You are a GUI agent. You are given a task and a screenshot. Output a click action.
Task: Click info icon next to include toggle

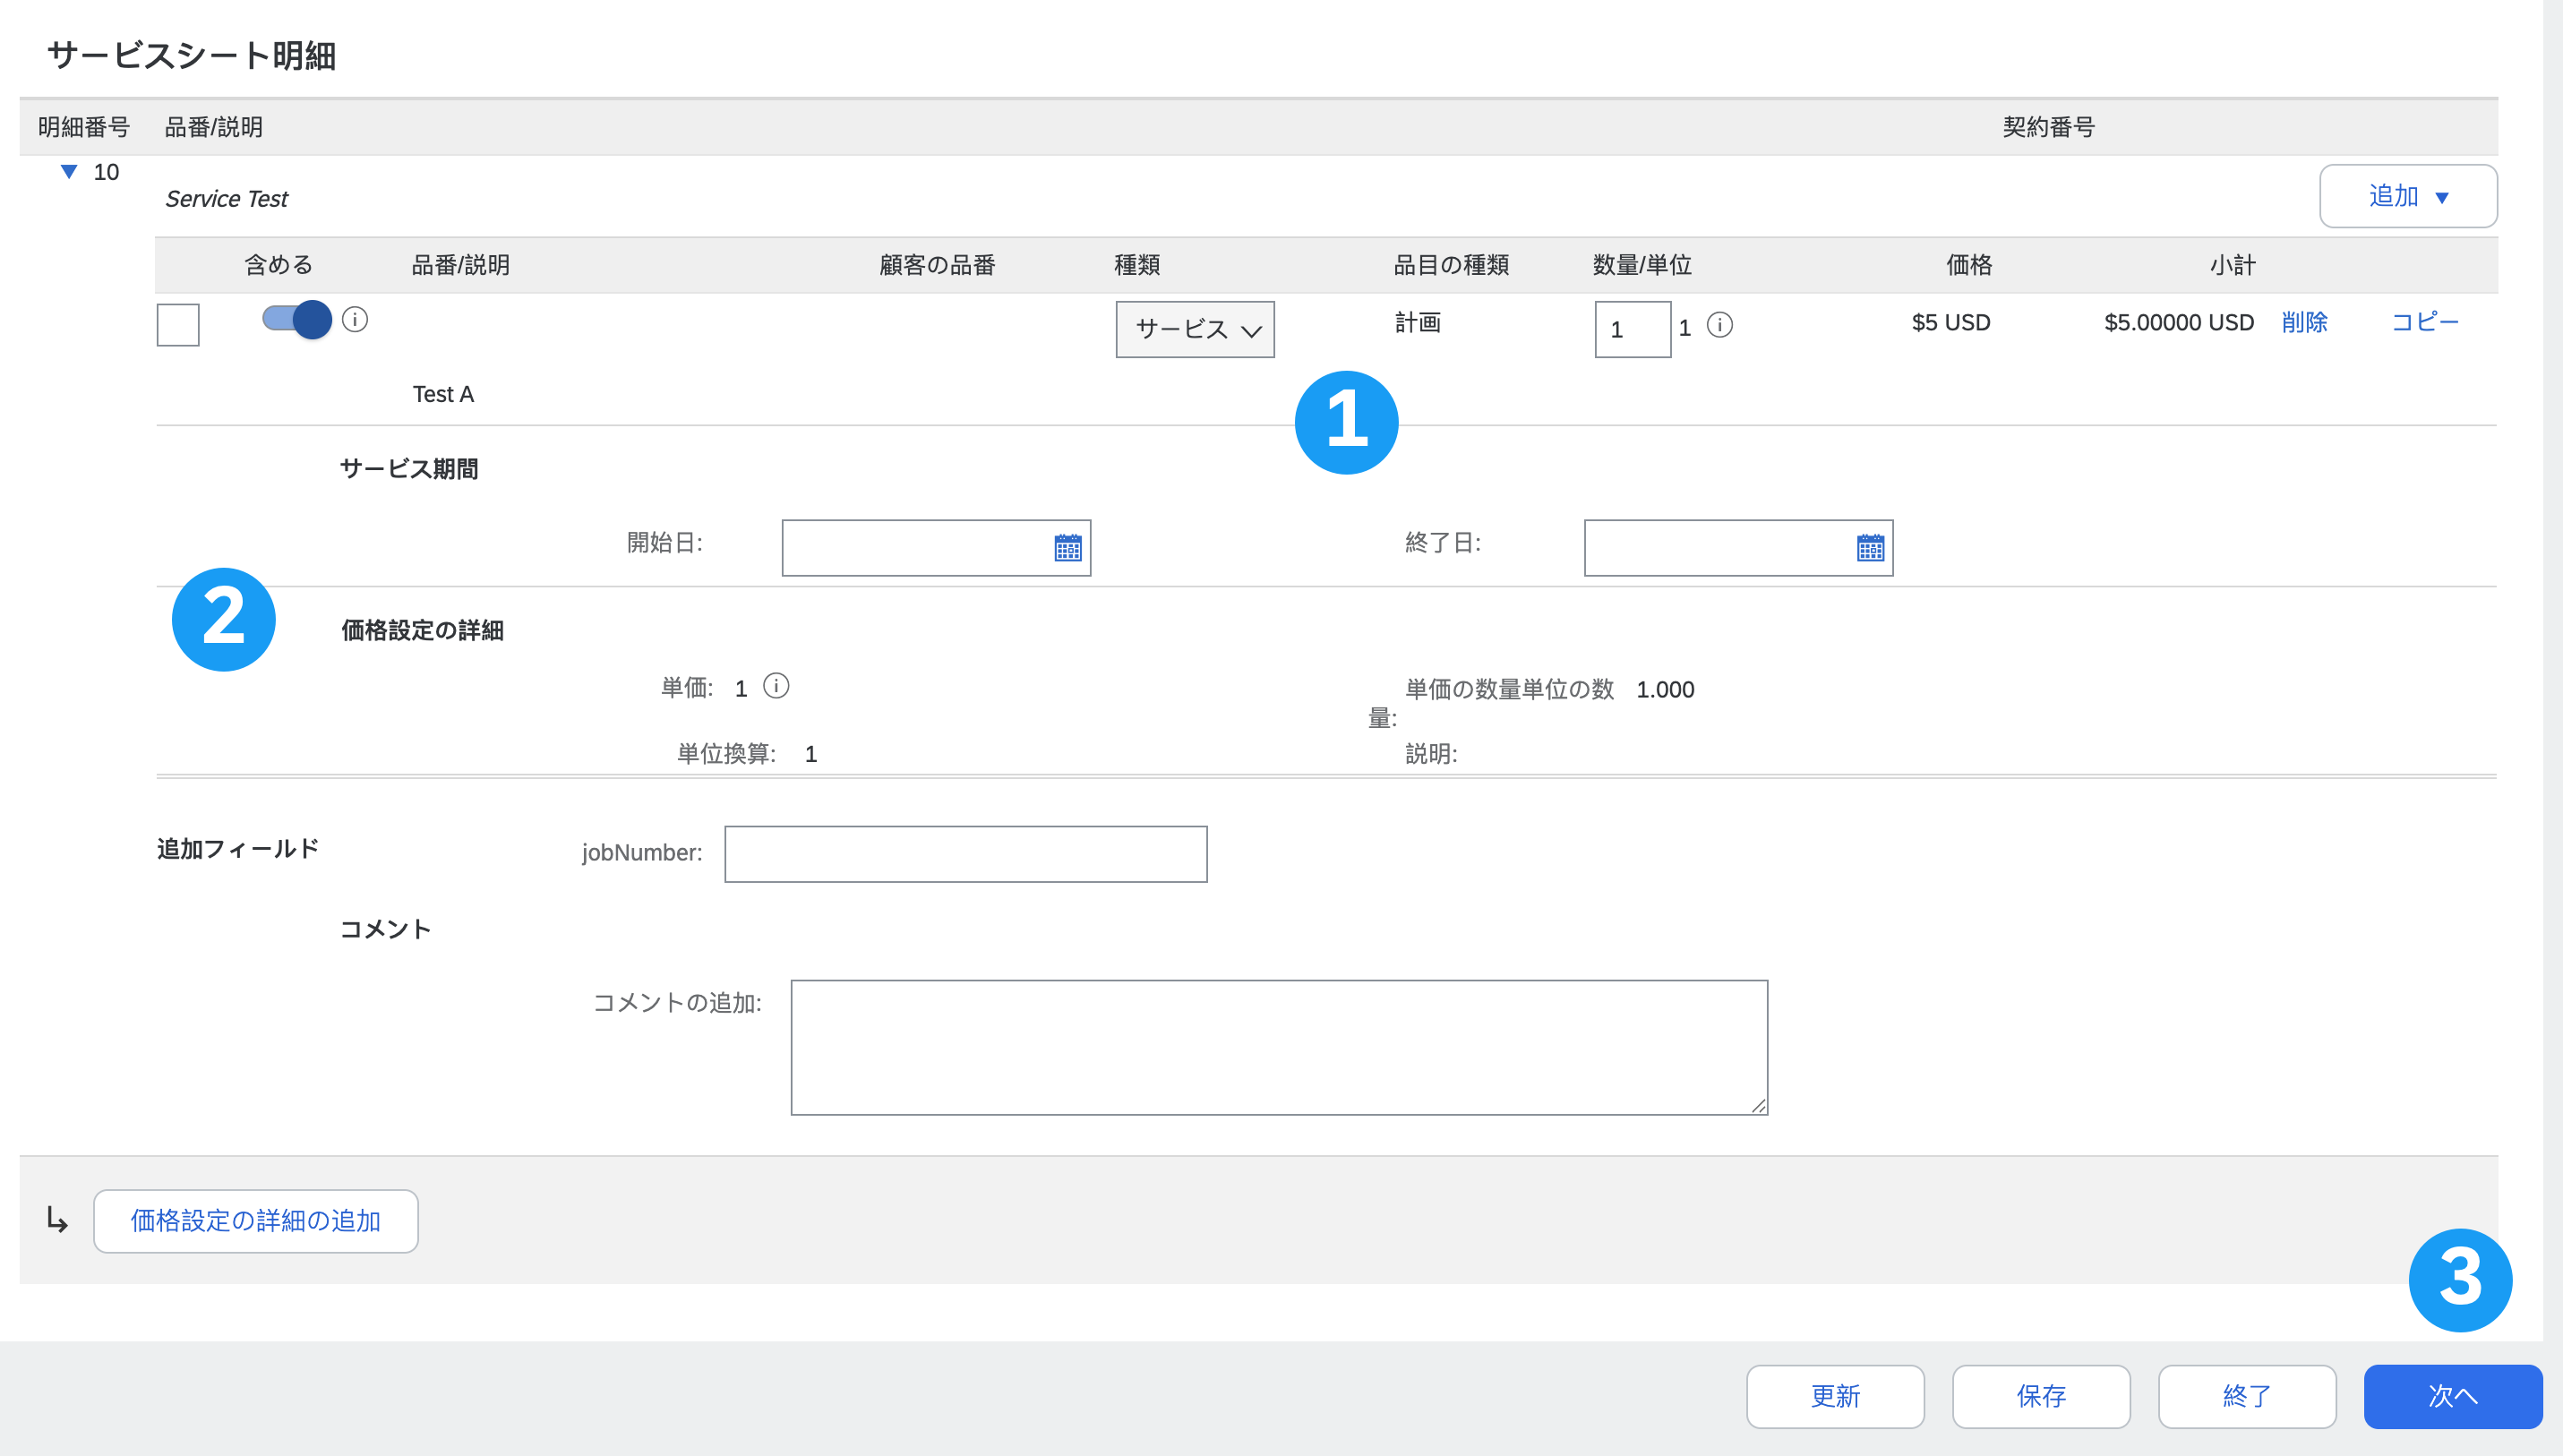tap(355, 320)
